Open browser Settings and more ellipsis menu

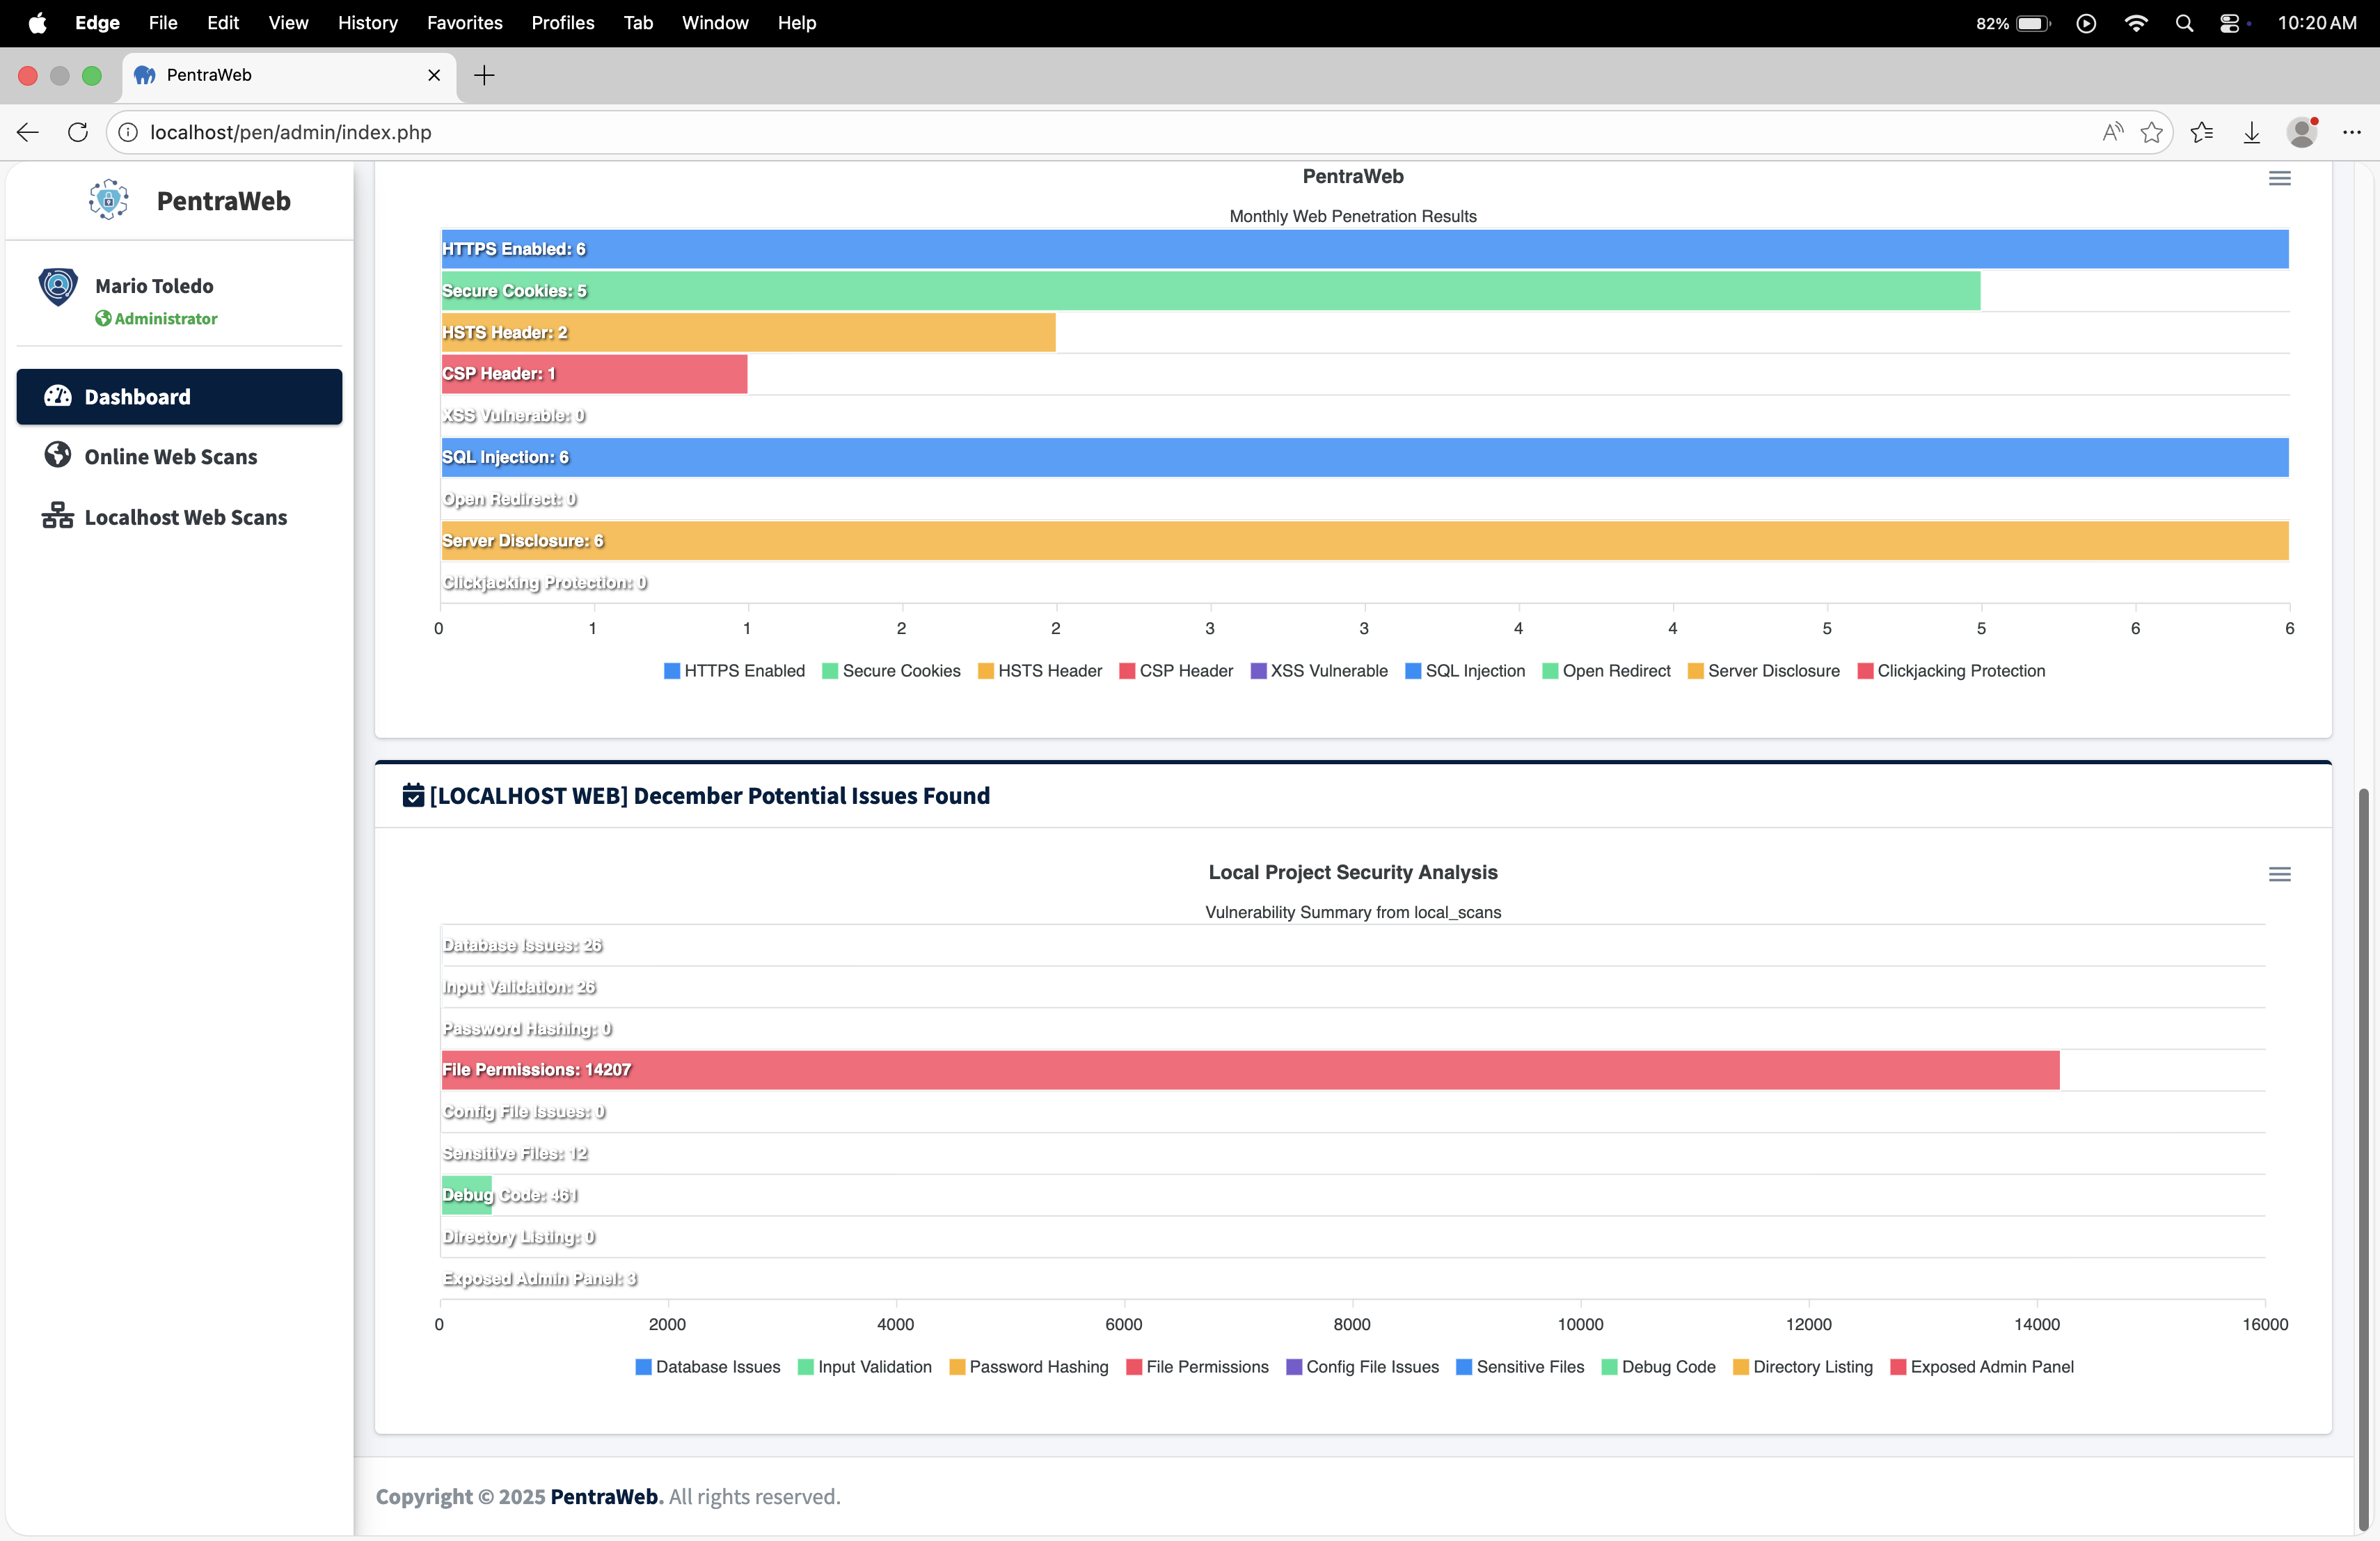(2351, 132)
